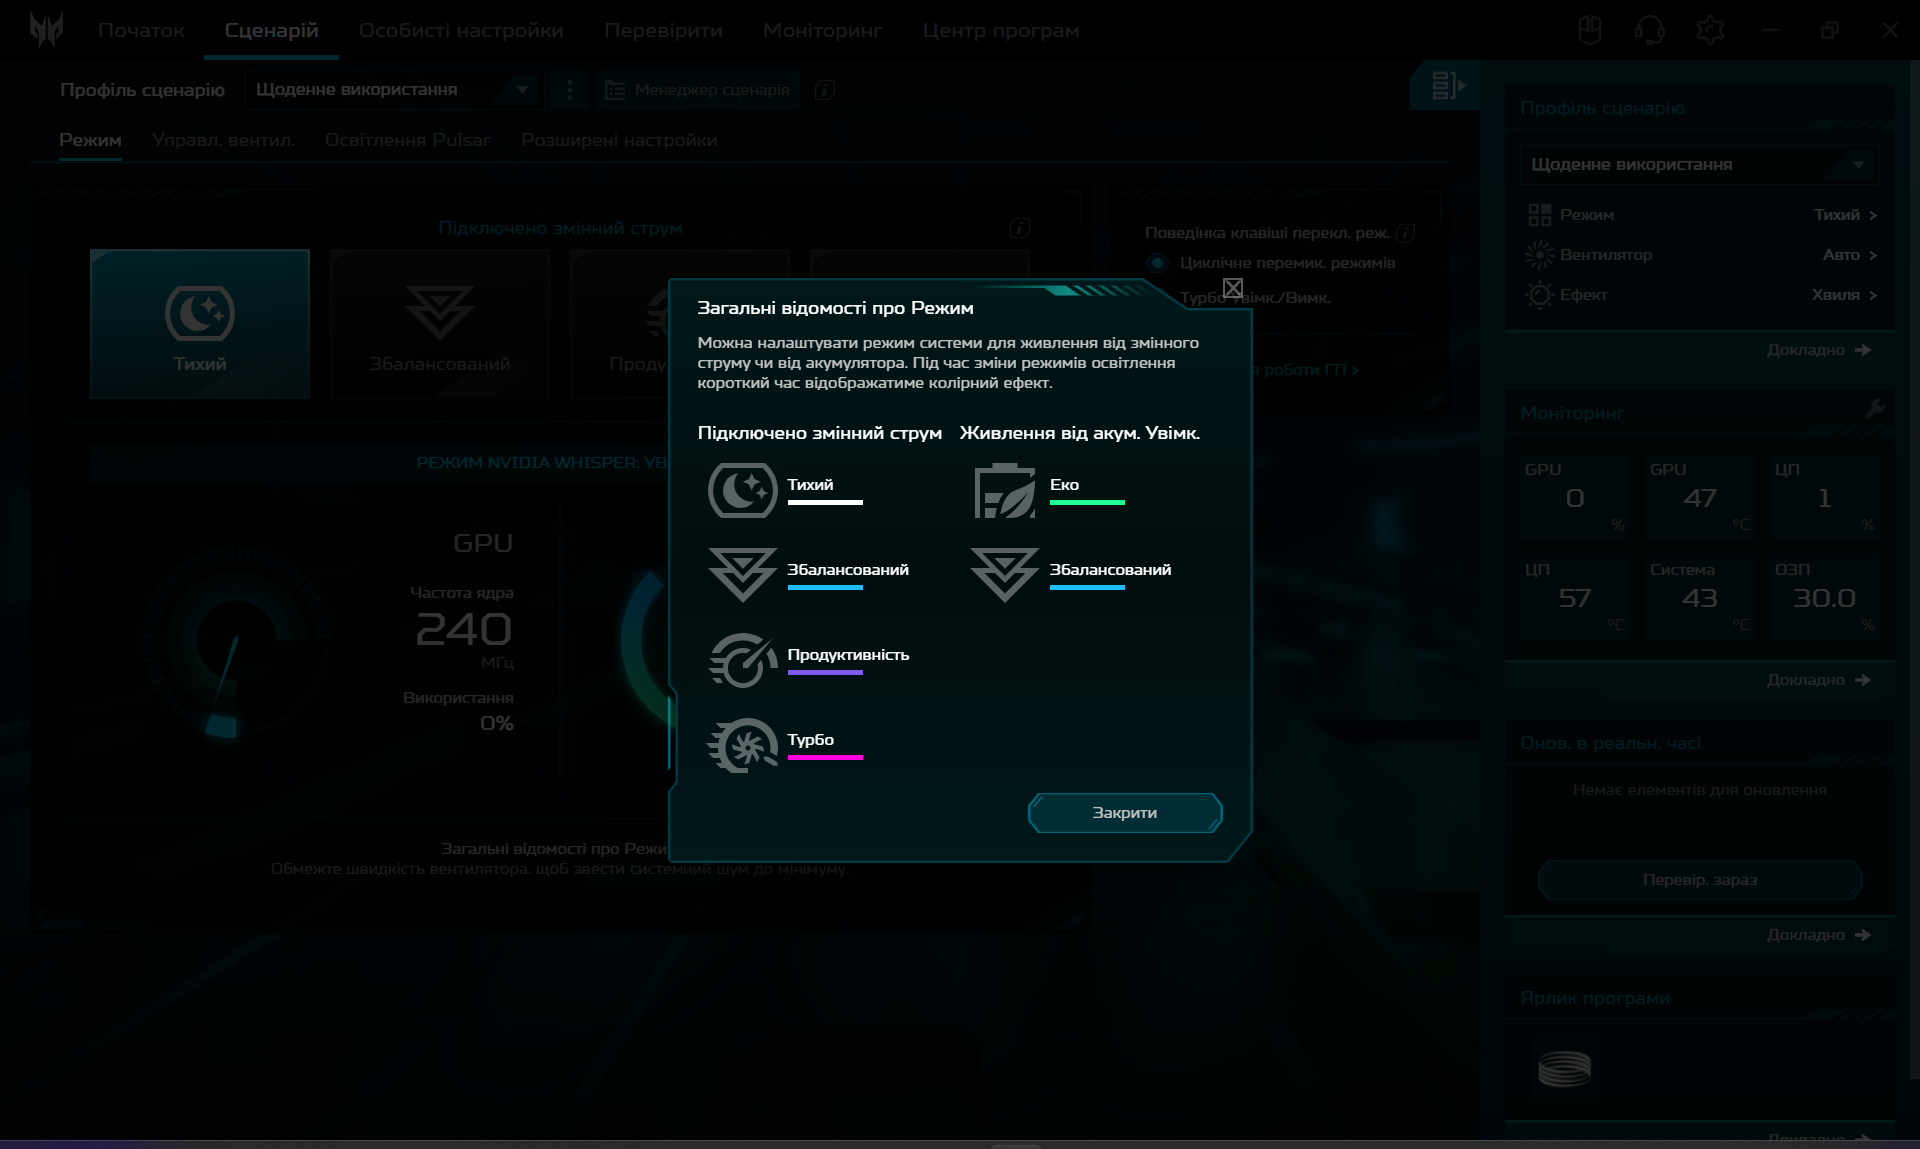Click the Eco battery leaf icon
This screenshot has height=1149, width=1920.
click(x=1004, y=490)
